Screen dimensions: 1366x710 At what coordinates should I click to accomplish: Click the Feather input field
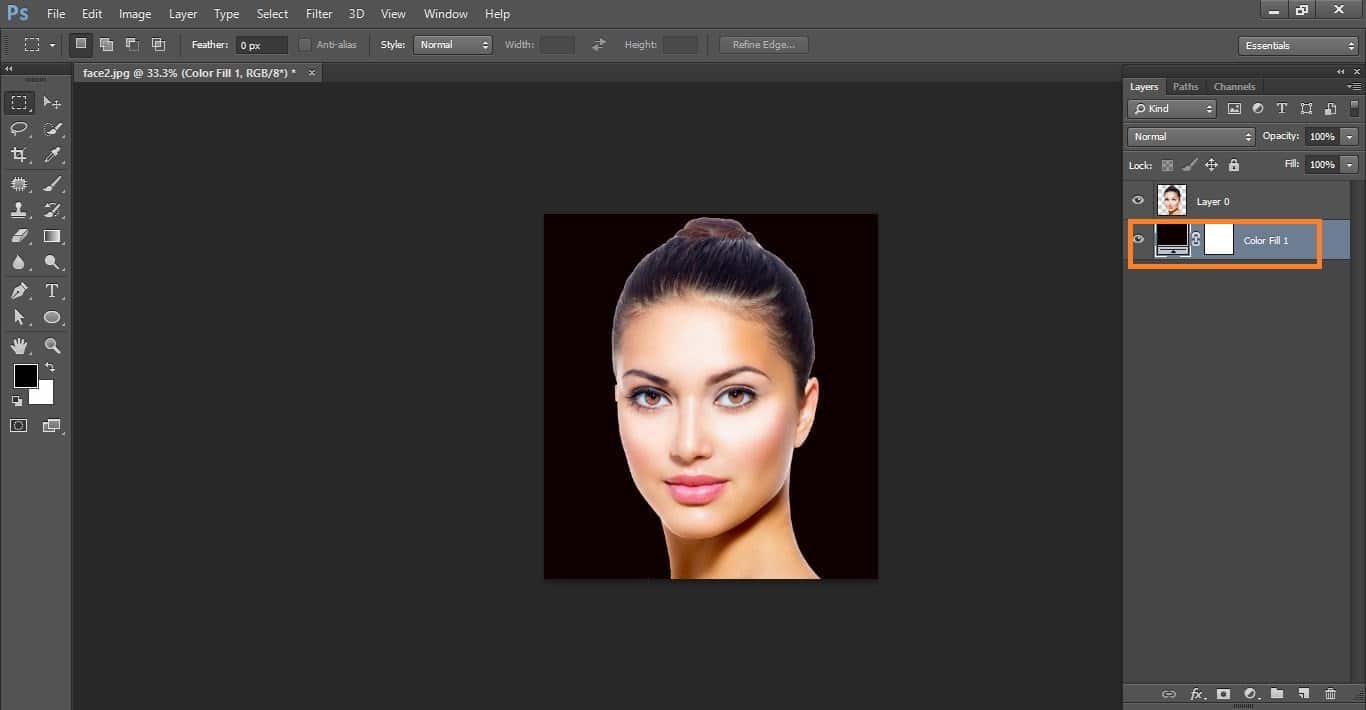tap(261, 45)
